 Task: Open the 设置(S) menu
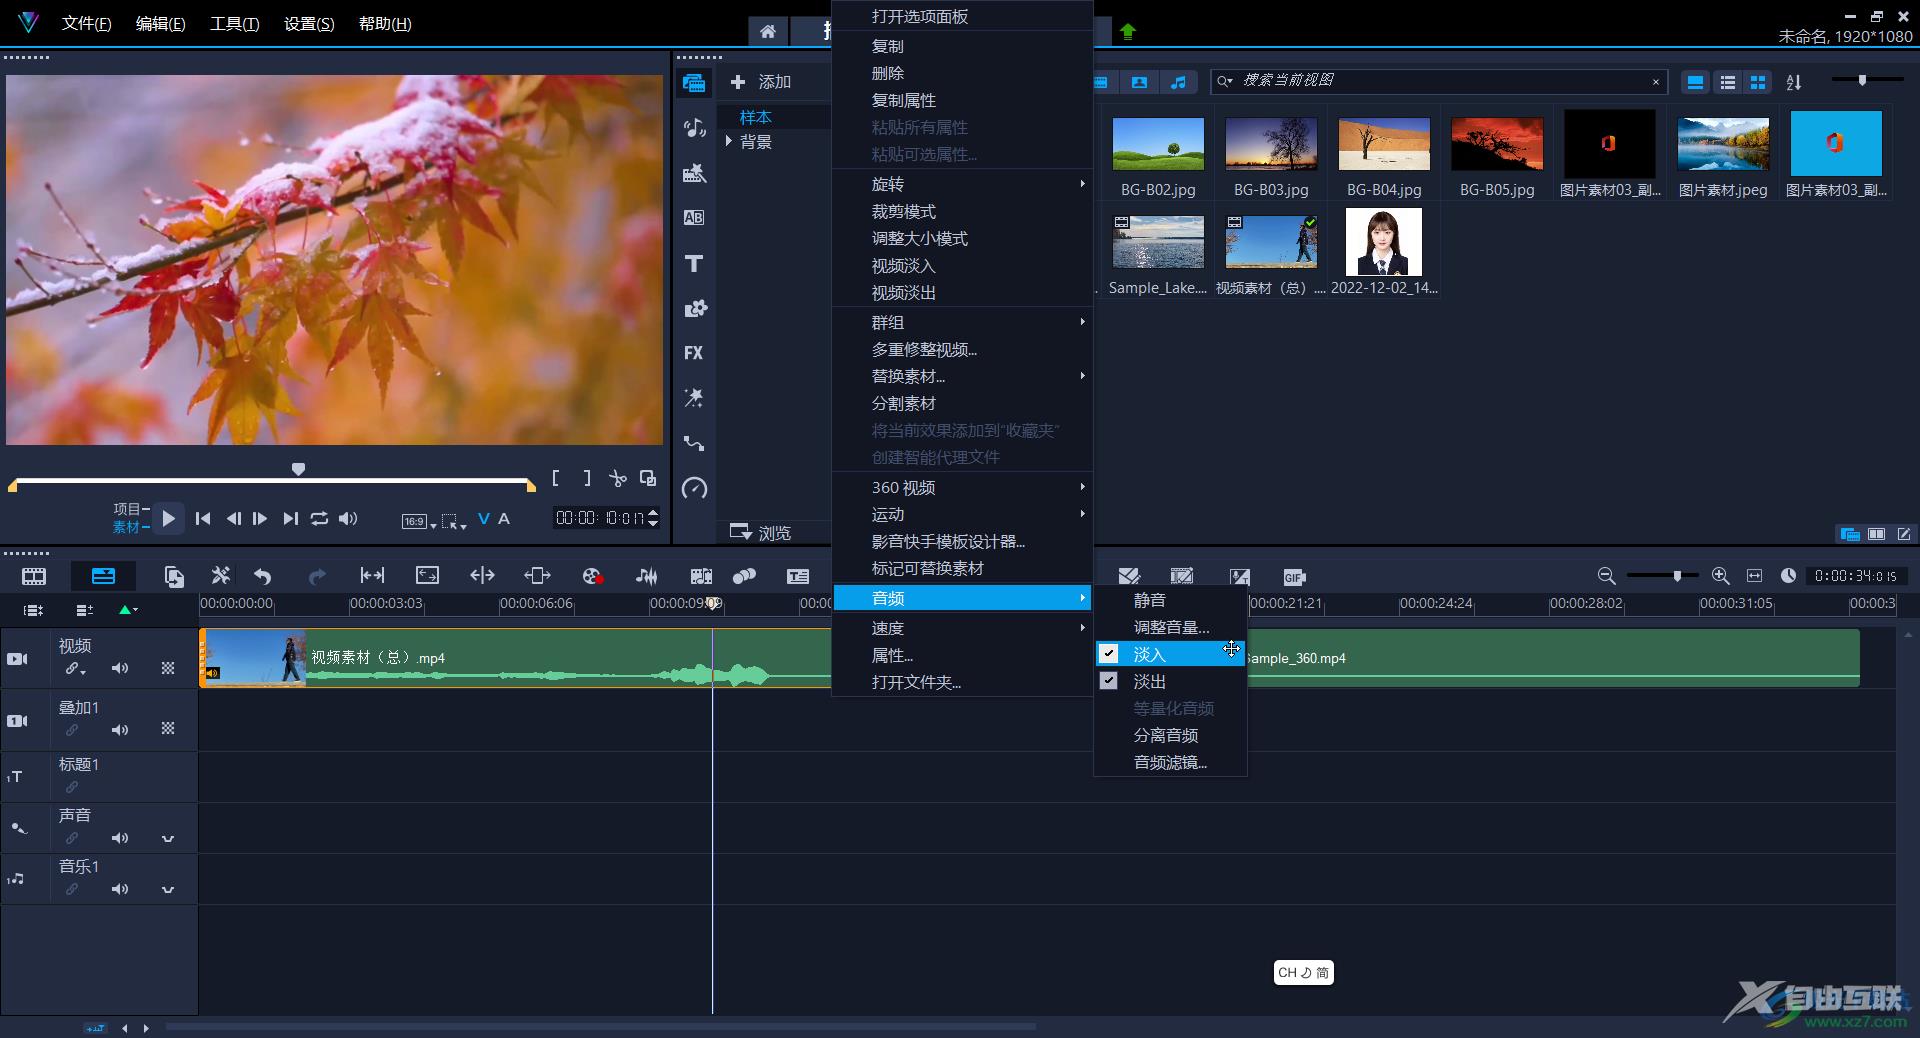pyautogui.click(x=309, y=24)
